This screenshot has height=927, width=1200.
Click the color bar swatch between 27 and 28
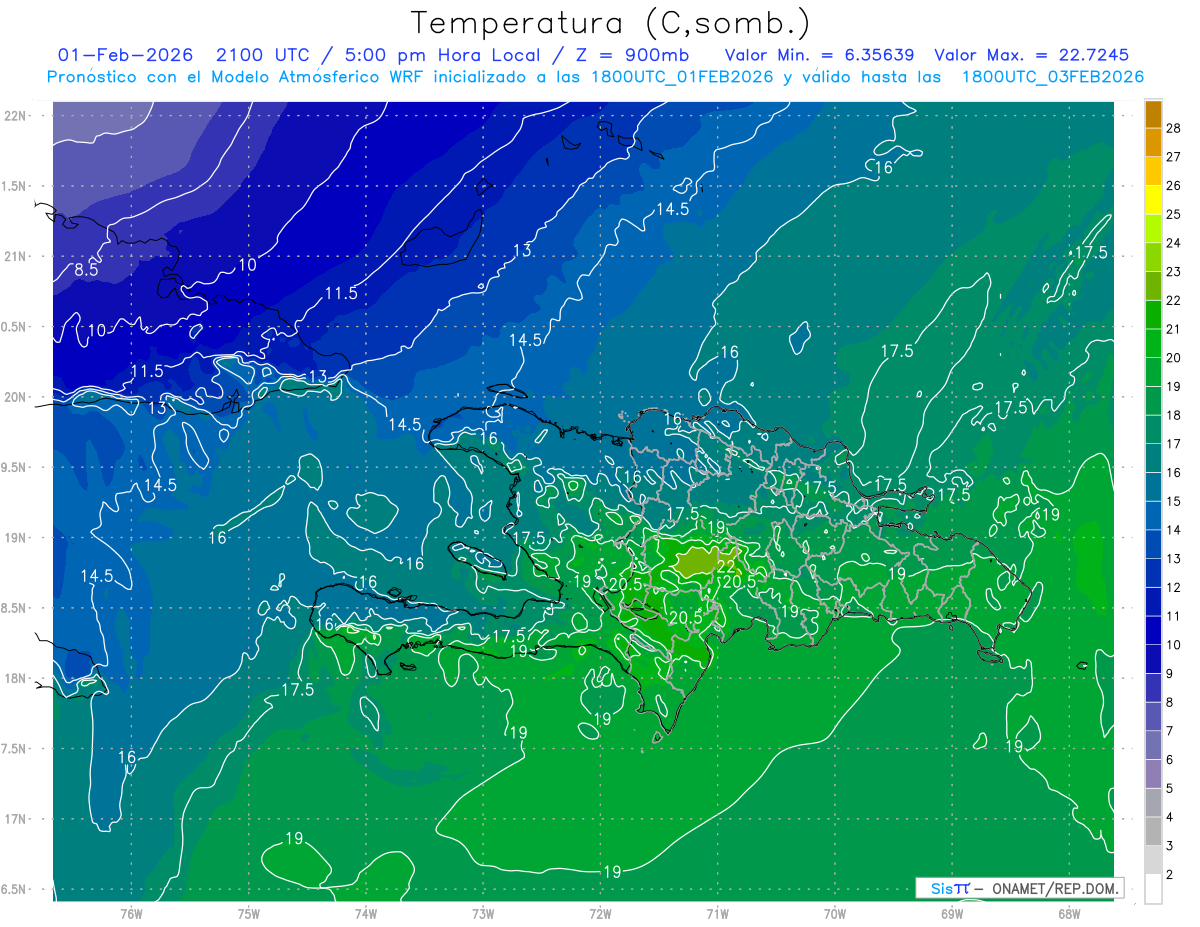pos(1153,142)
